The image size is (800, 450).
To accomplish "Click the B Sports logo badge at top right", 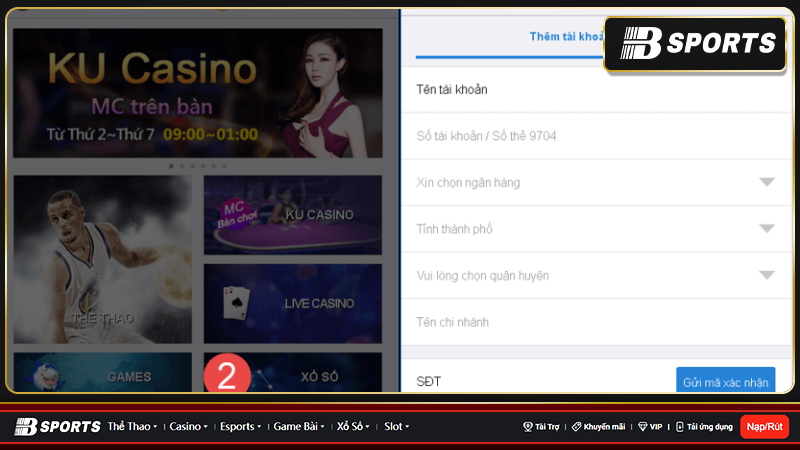I will (x=695, y=44).
